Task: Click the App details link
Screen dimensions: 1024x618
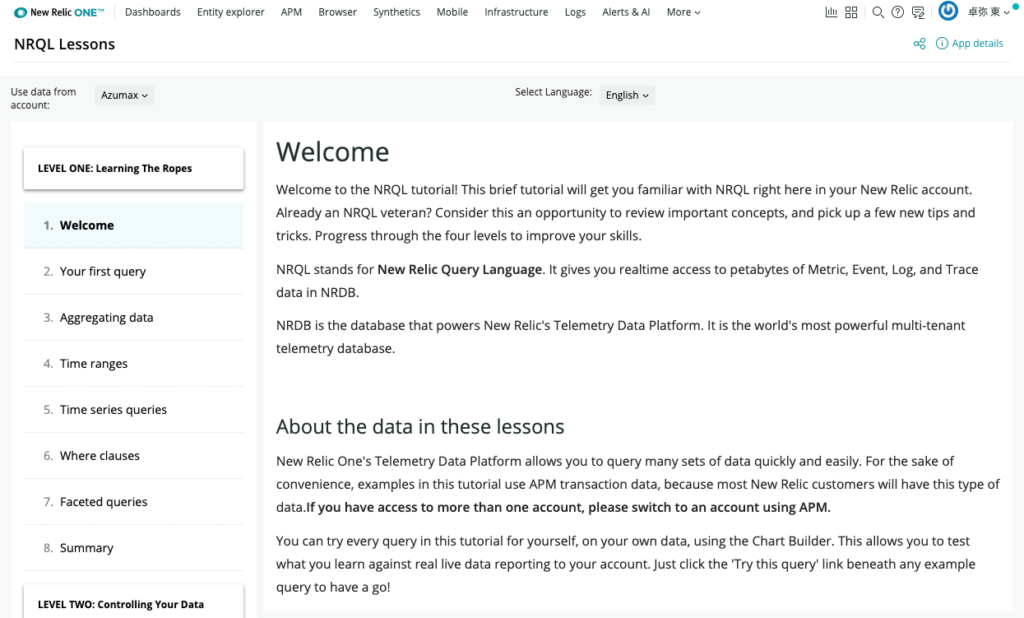Action: pos(970,44)
